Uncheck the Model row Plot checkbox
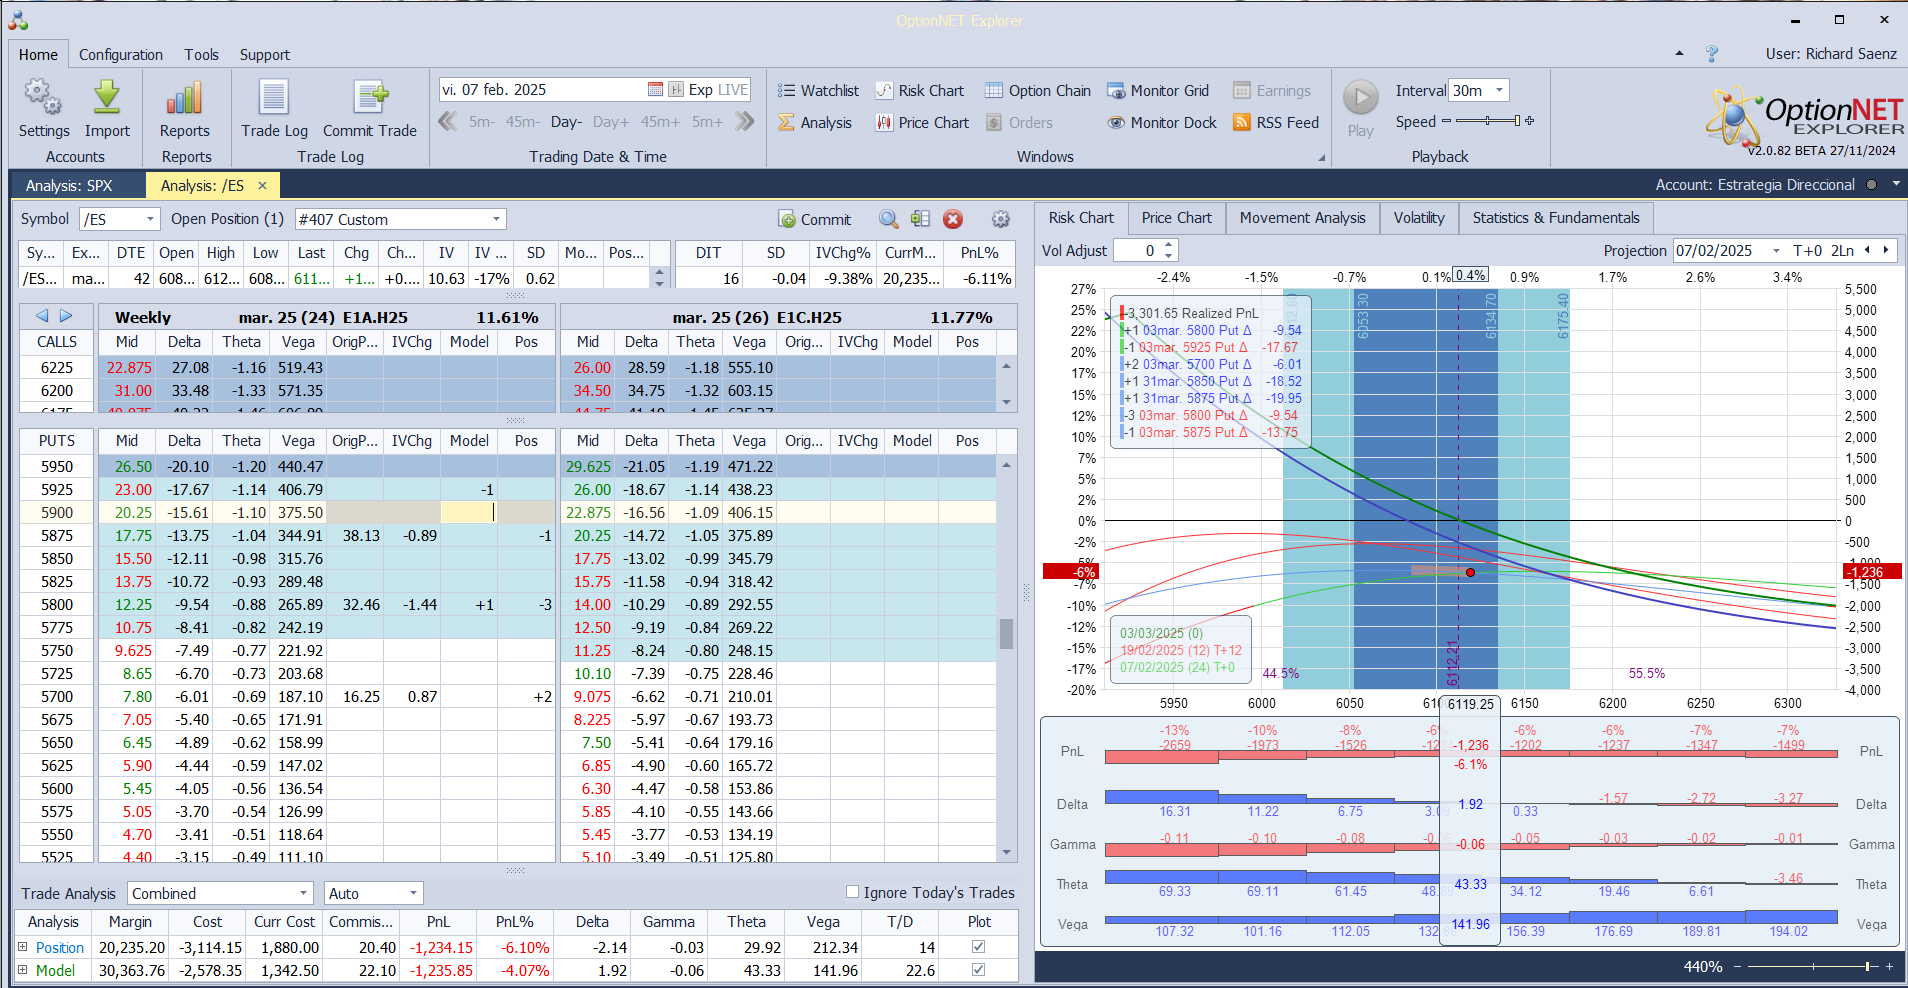Viewport: 1908px width, 988px height. pos(978,970)
